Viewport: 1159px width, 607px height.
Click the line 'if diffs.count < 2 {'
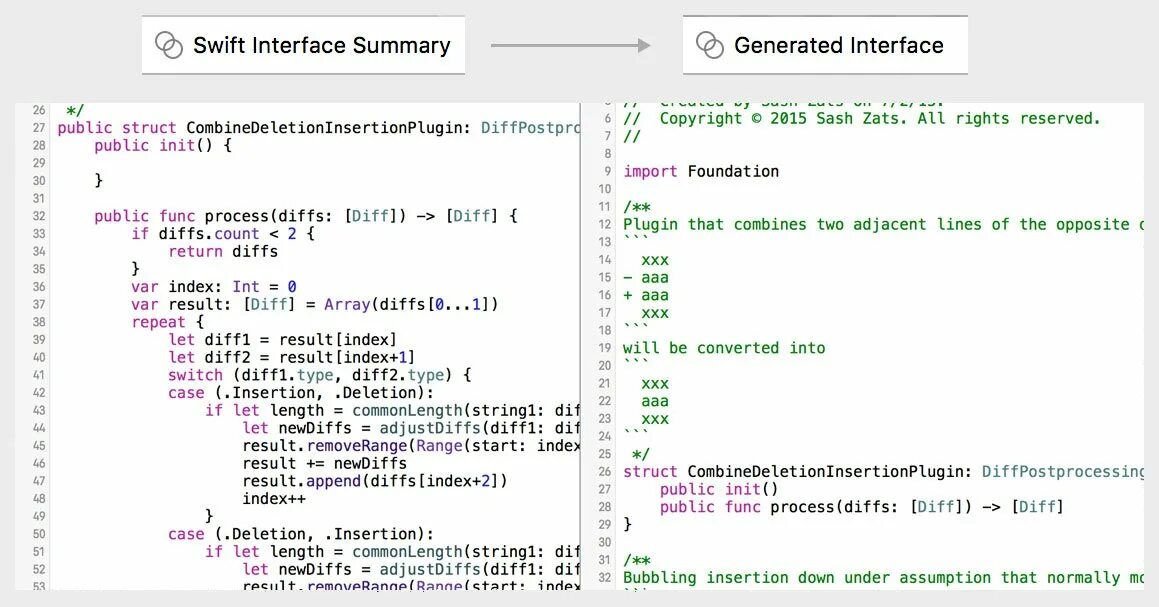click(x=223, y=234)
